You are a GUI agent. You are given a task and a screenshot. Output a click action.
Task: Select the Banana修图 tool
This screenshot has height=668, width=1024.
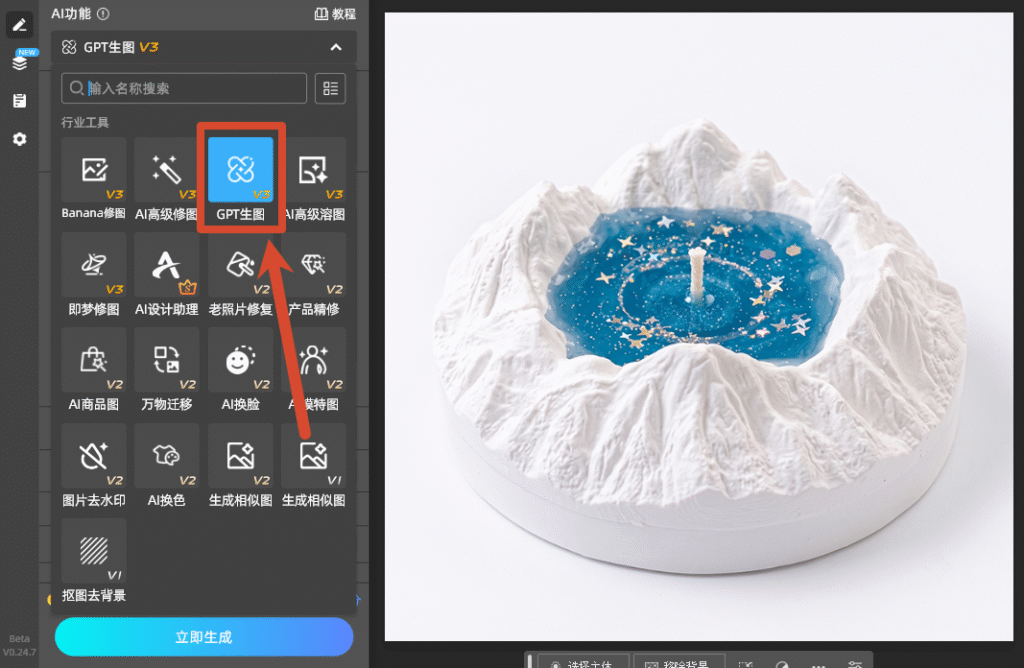(93, 179)
